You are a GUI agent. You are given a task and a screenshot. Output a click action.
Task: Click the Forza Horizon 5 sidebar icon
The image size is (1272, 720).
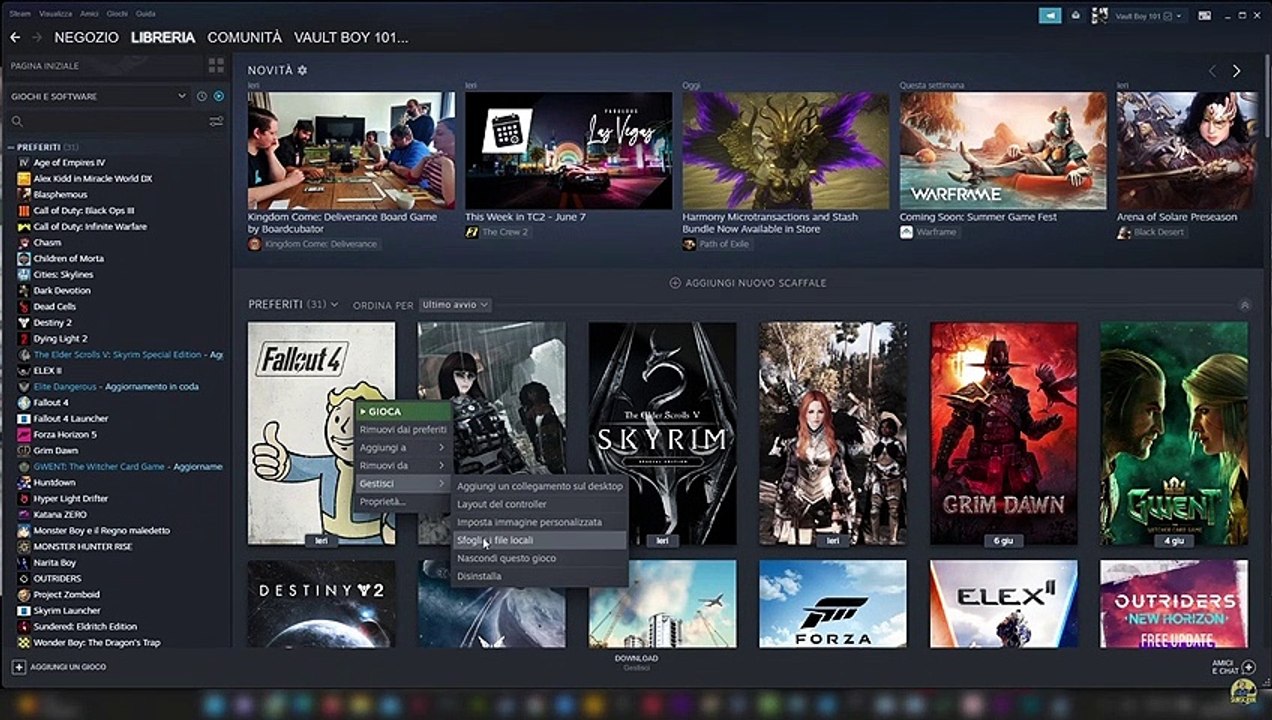click(x=24, y=434)
